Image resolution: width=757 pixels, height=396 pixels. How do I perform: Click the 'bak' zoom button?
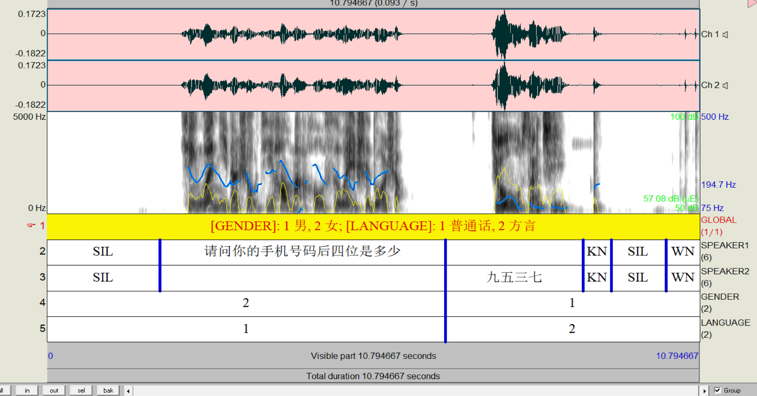[x=108, y=390]
